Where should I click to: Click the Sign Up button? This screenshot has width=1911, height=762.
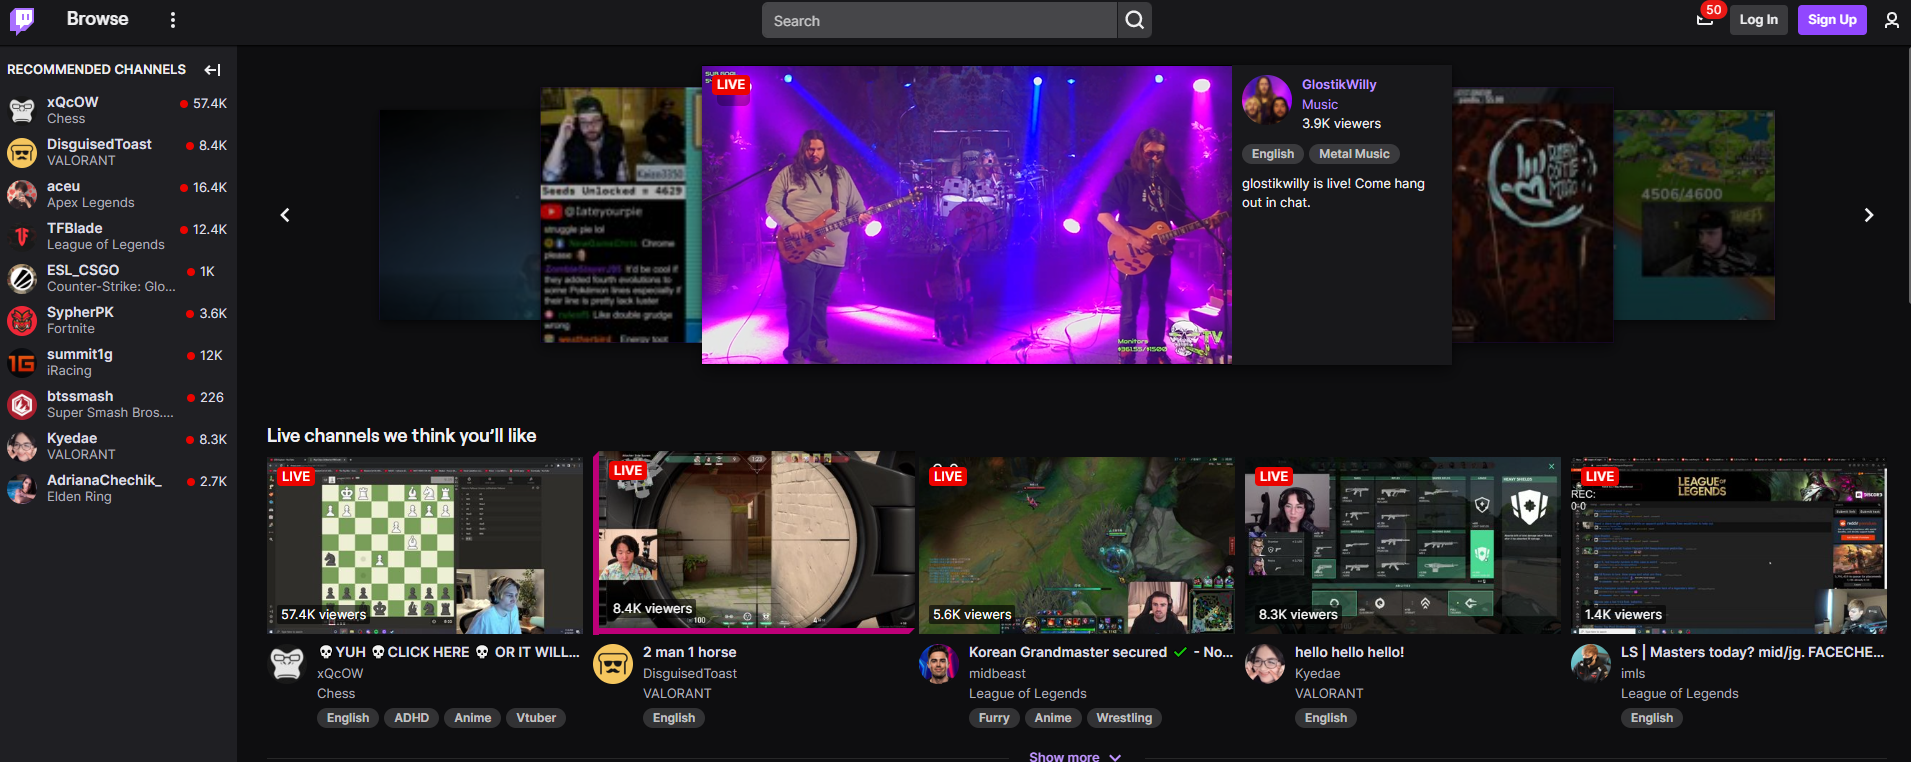(1832, 20)
